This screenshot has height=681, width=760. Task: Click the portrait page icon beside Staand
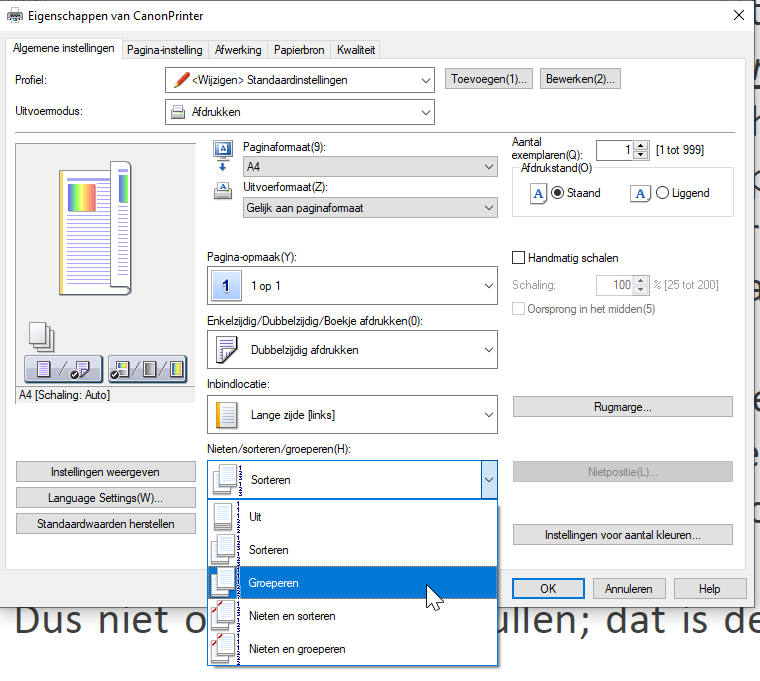(537, 194)
